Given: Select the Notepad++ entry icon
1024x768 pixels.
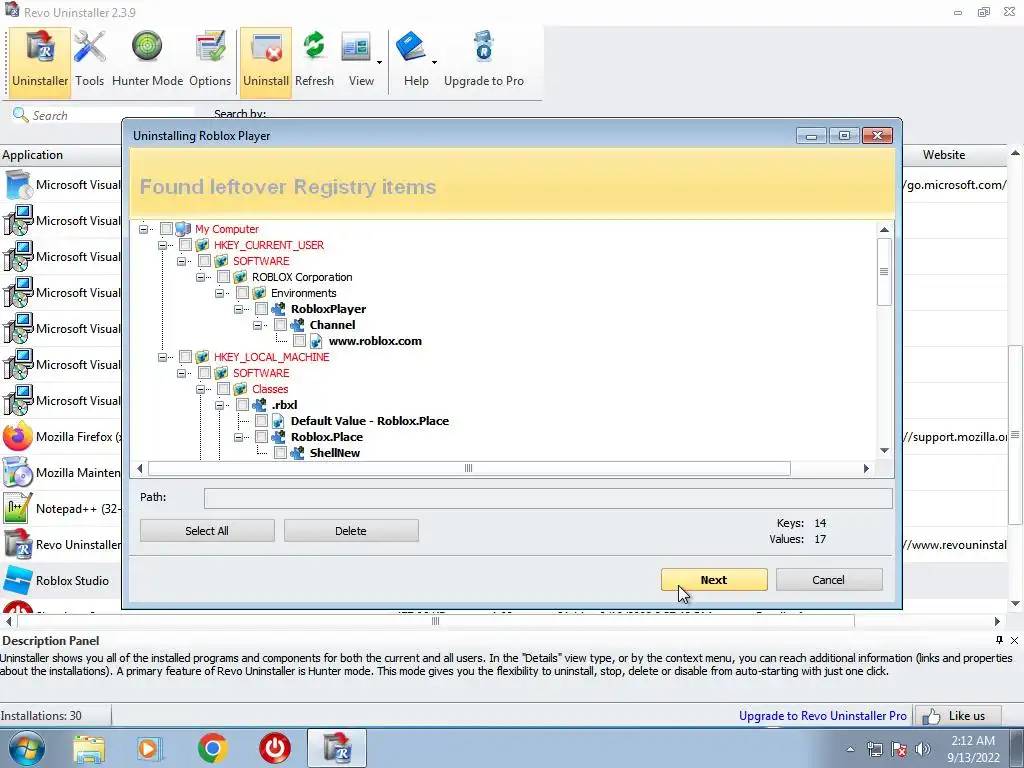Looking at the screenshot, I should pyautogui.click(x=18, y=508).
